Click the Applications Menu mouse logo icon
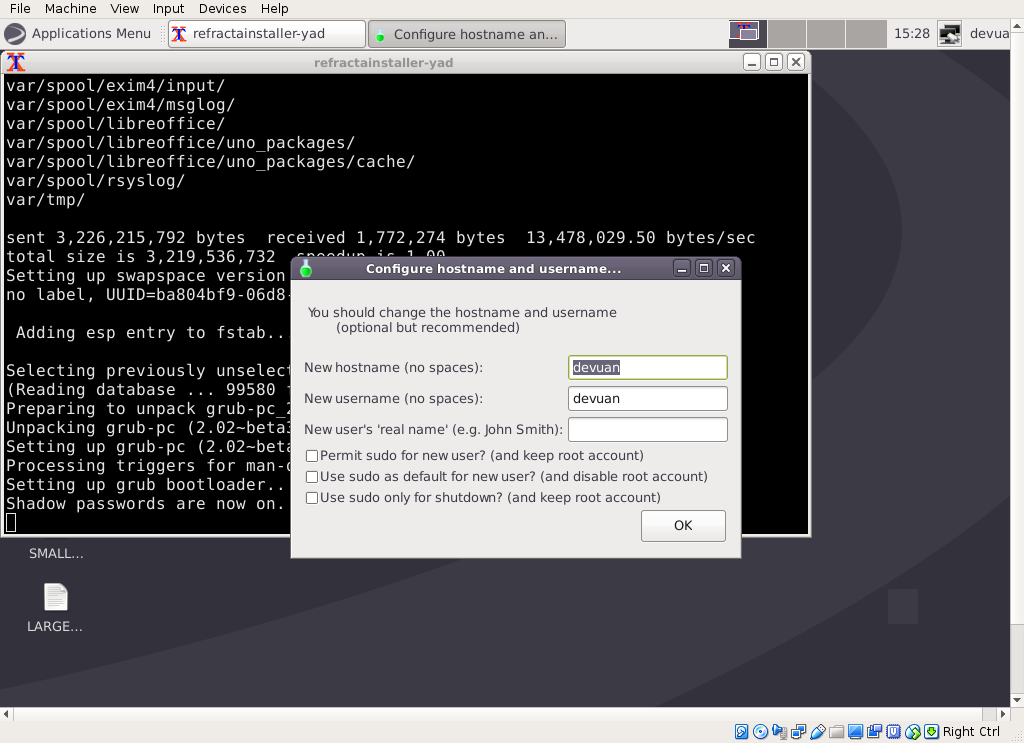1024x743 pixels. pyautogui.click(x=14, y=33)
